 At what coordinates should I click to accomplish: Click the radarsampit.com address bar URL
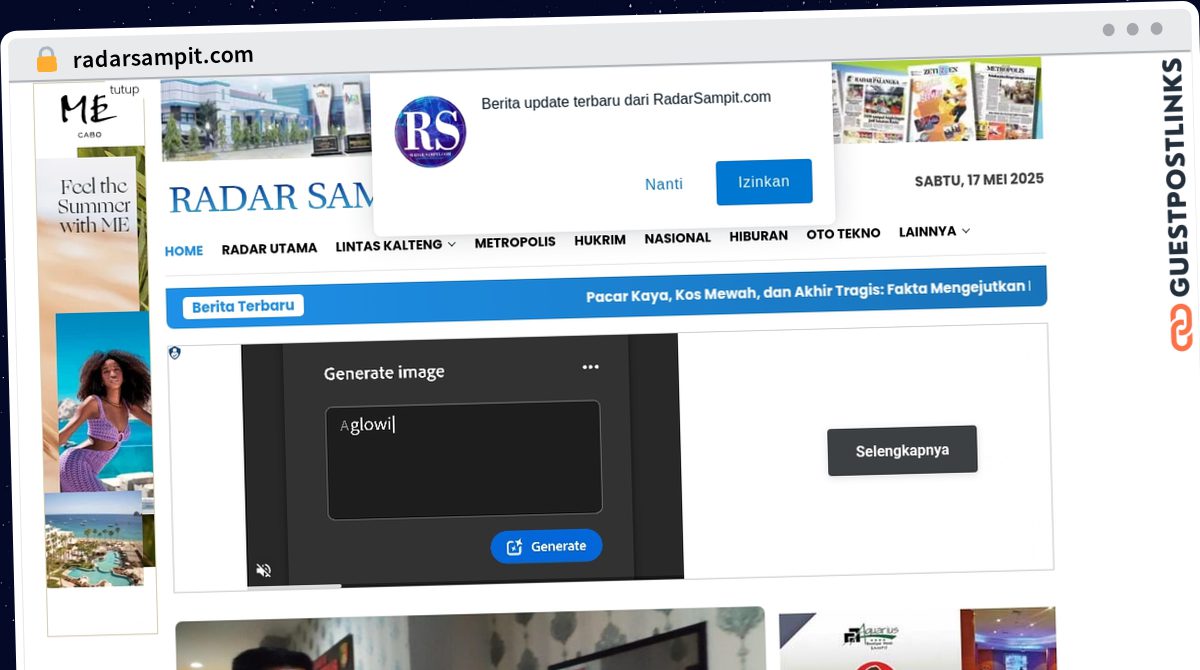pyautogui.click(x=163, y=57)
